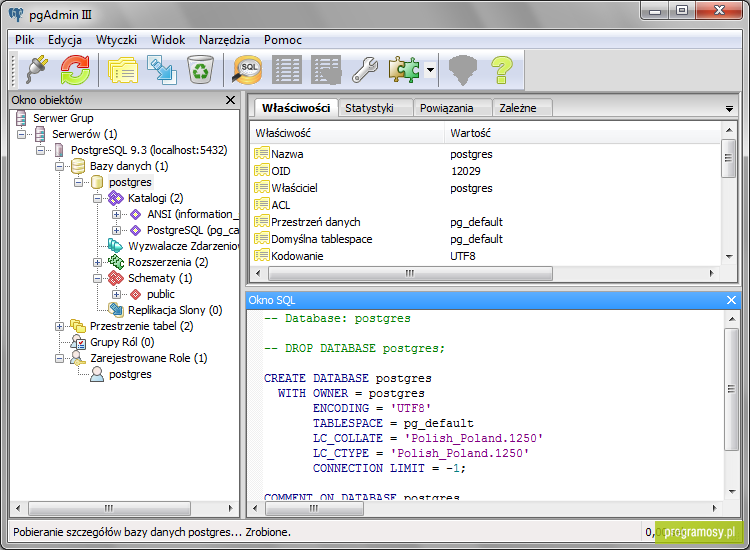Expand Przestrzenie tabel (2) node
This screenshot has width=750, height=550.
pyautogui.click(x=59, y=326)
